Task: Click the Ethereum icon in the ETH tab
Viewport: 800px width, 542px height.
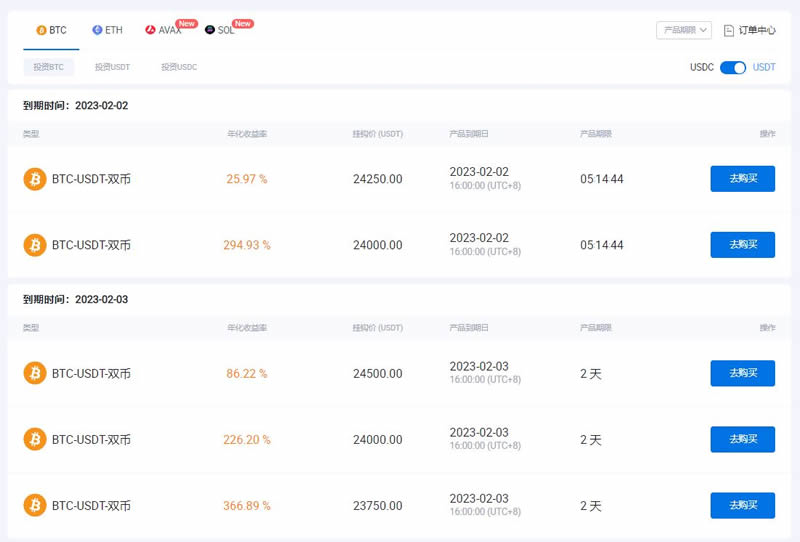Action: 97,30
